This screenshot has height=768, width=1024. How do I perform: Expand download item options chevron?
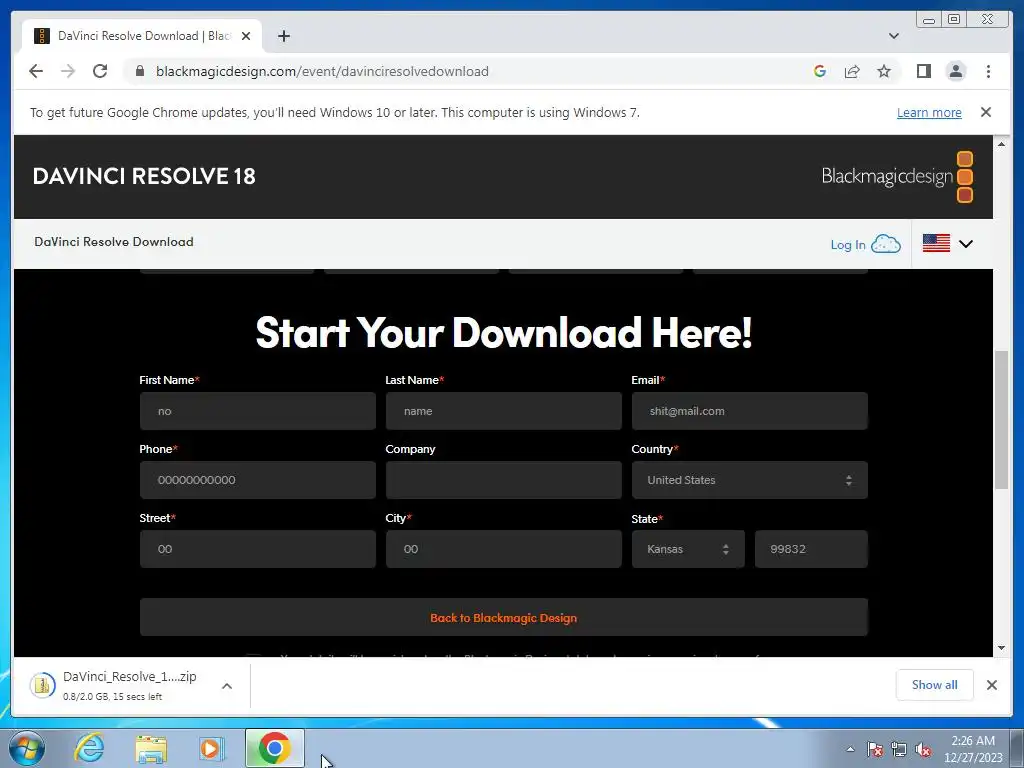[227, 686]
